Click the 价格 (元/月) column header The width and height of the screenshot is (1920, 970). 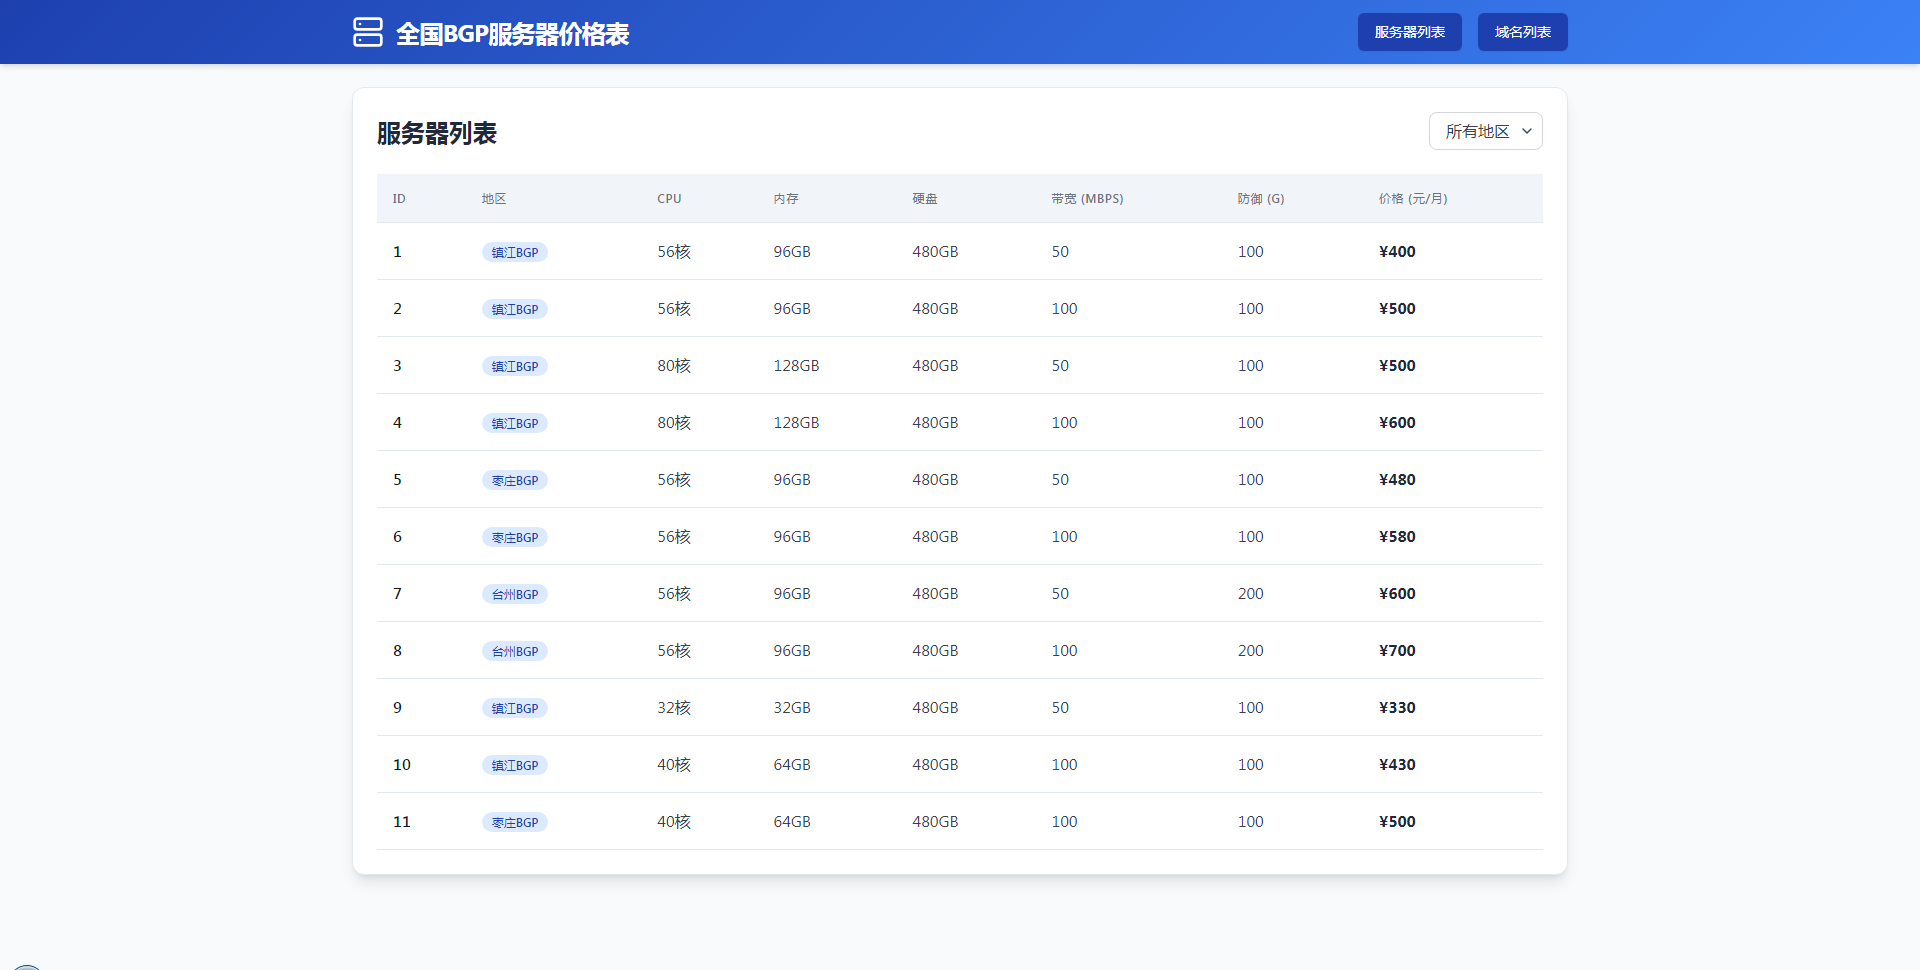pos(1412,199)
